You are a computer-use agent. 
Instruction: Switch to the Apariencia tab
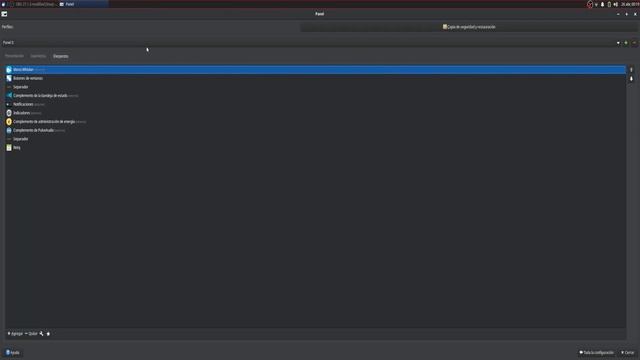pos(38,56)
